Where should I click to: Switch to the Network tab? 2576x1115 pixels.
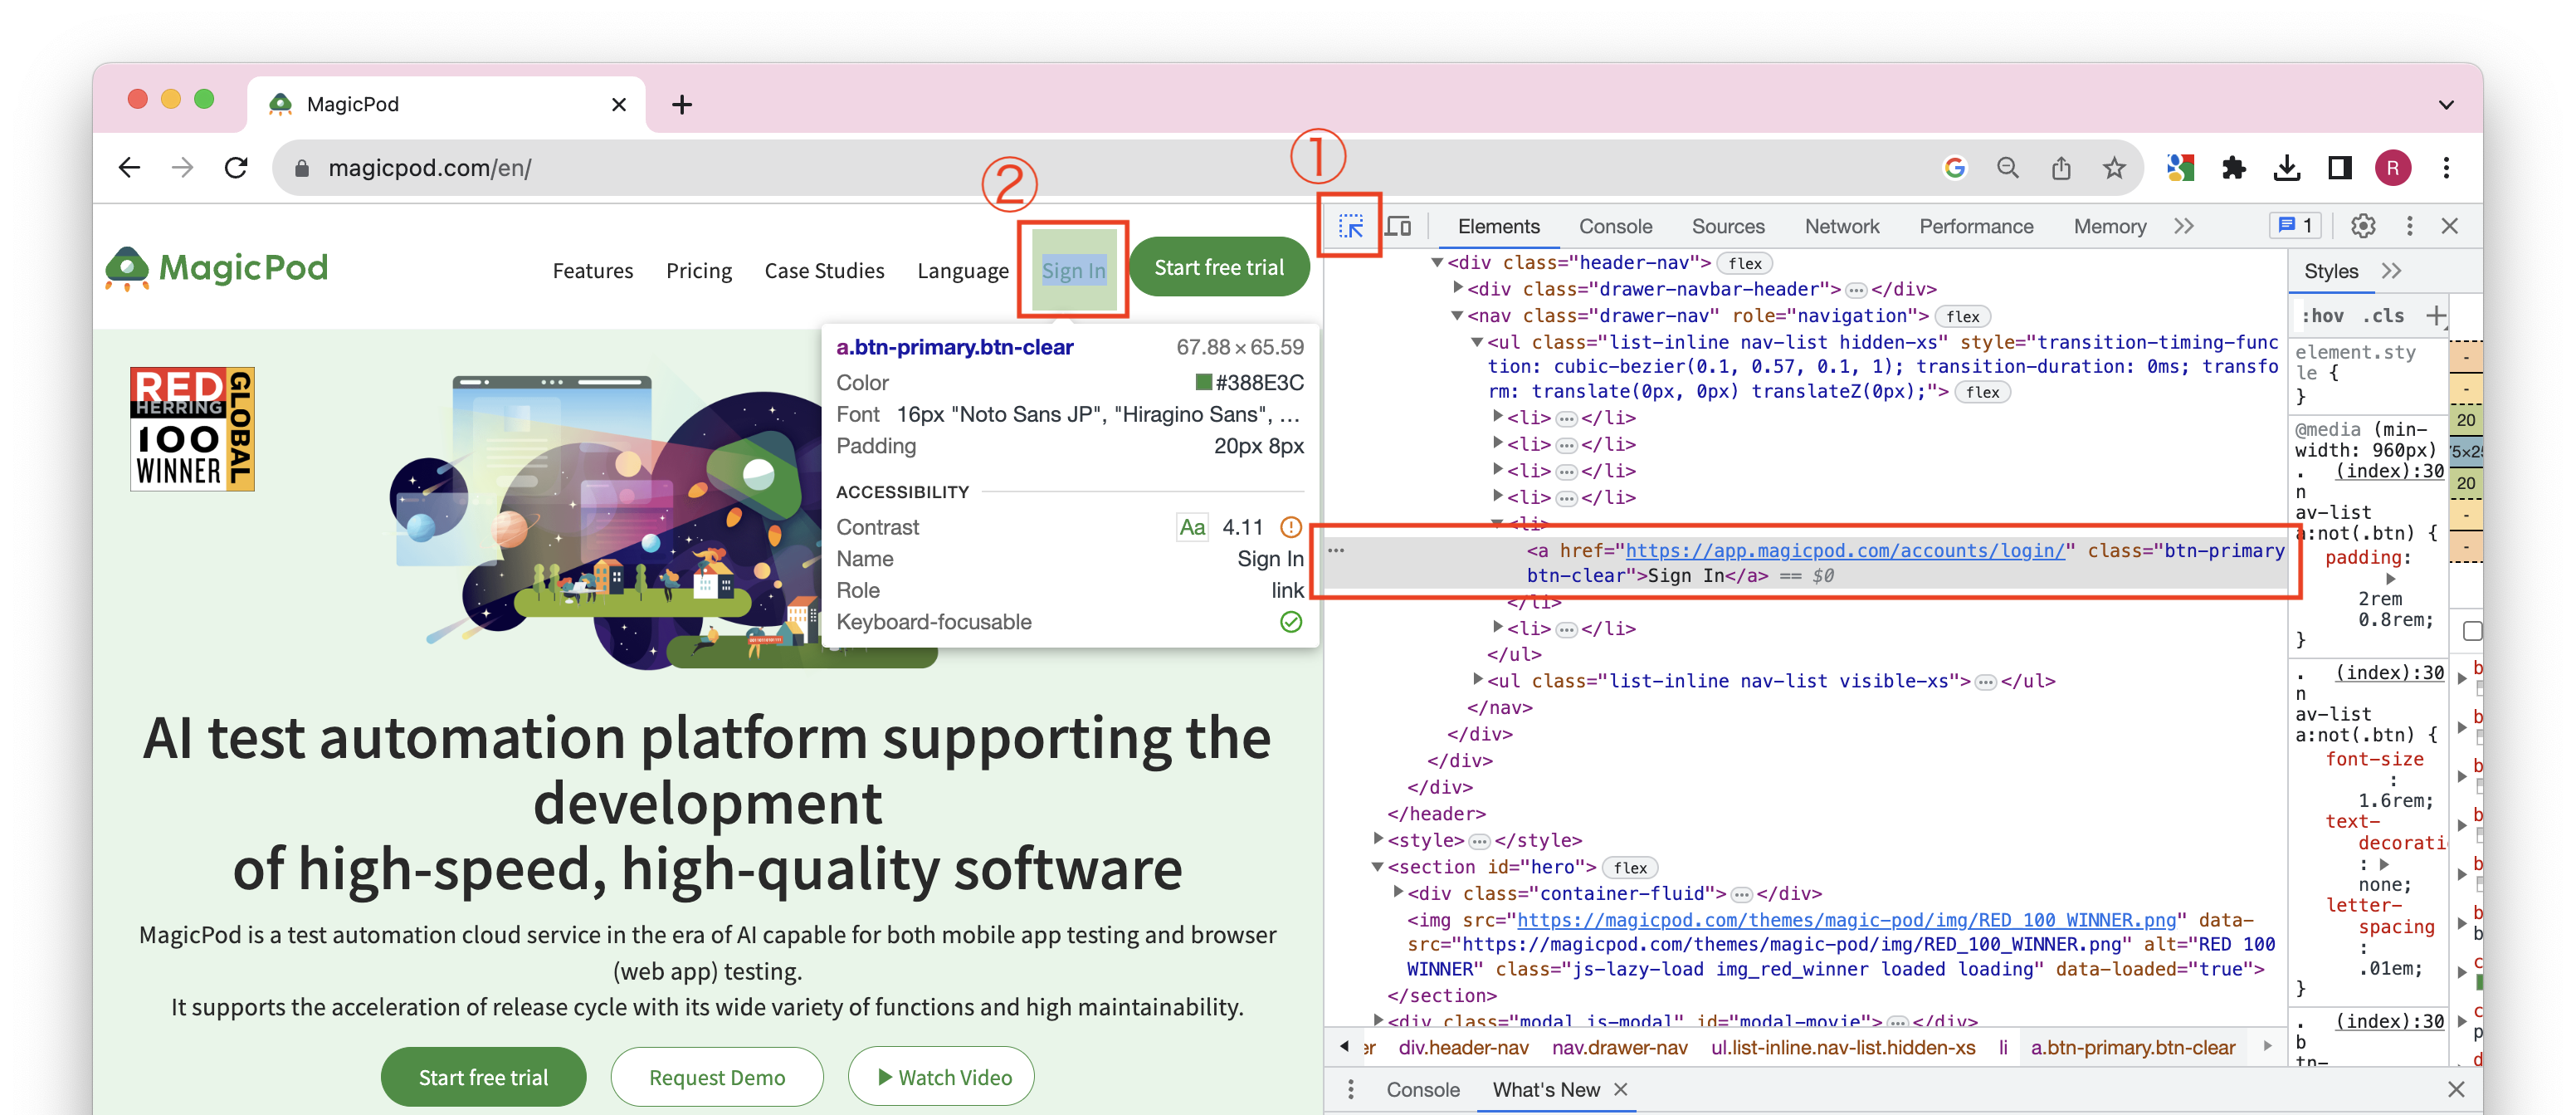[x=1842, y=227]
